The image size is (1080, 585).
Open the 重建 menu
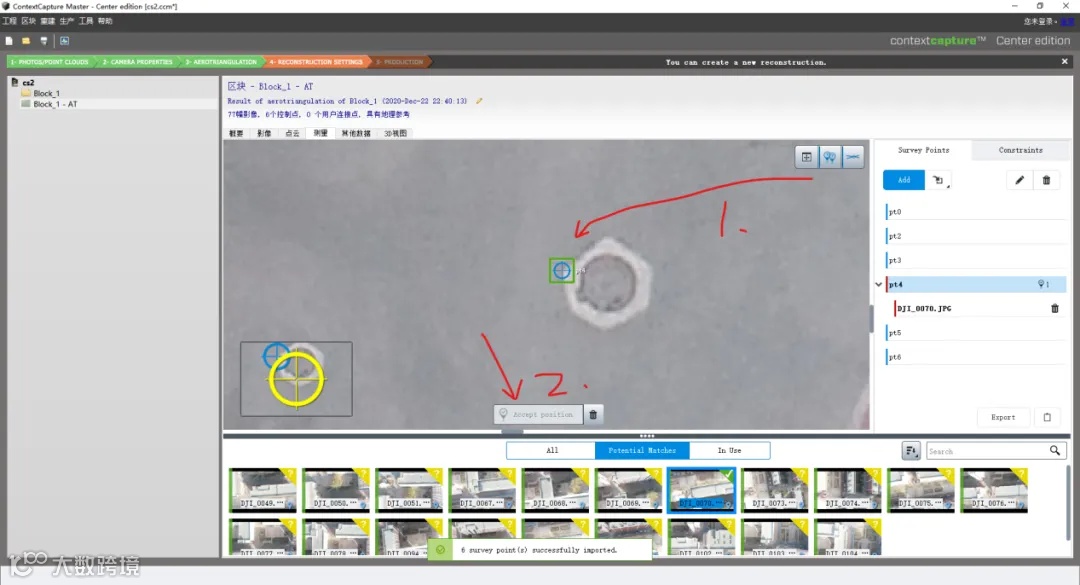(48, 21)
